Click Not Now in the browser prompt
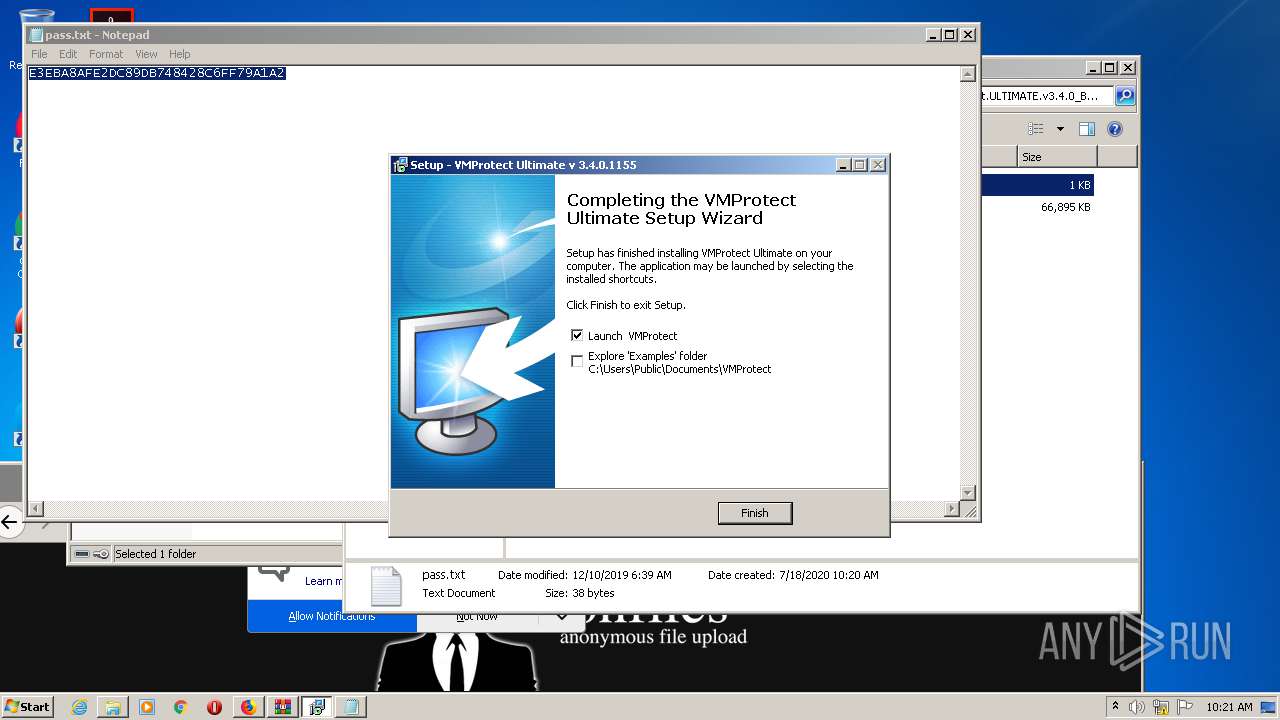Image resolution: width=1280 pixels, height=720 pixels. tap(477, 616)
